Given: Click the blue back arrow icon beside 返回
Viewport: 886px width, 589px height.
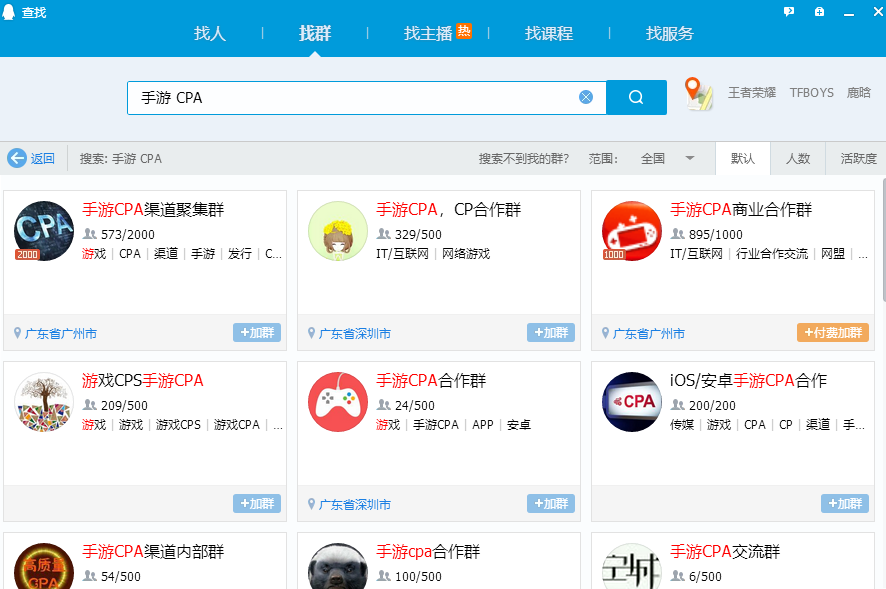Looking at the screenshot, I should [17, 158].
